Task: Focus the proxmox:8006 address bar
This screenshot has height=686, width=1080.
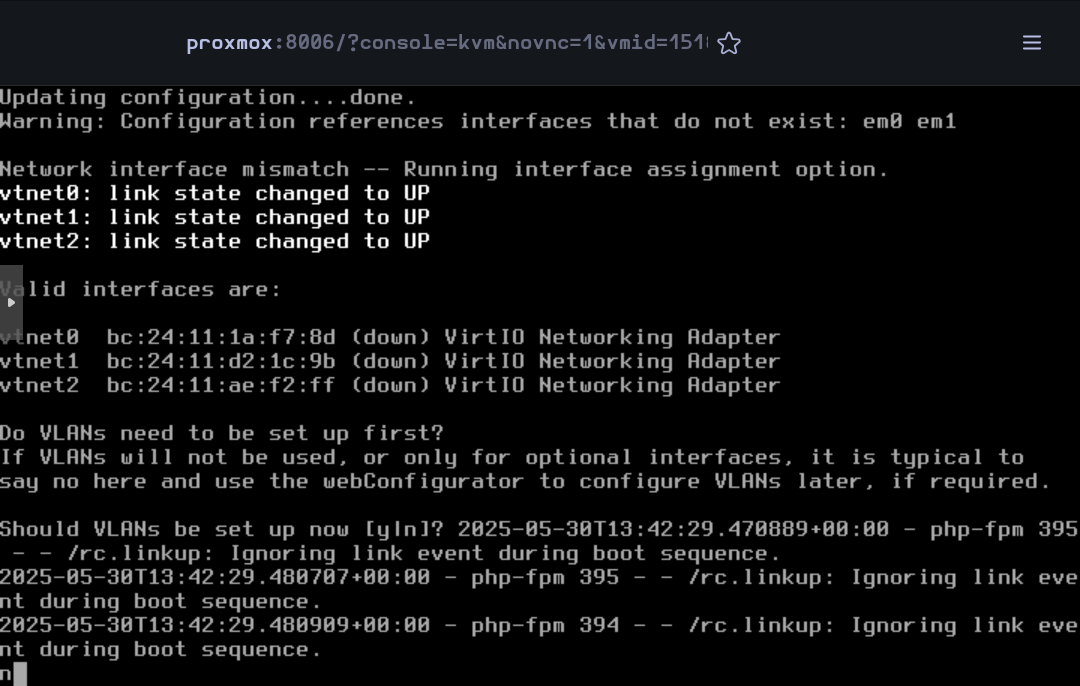Action: coord(447,43)
